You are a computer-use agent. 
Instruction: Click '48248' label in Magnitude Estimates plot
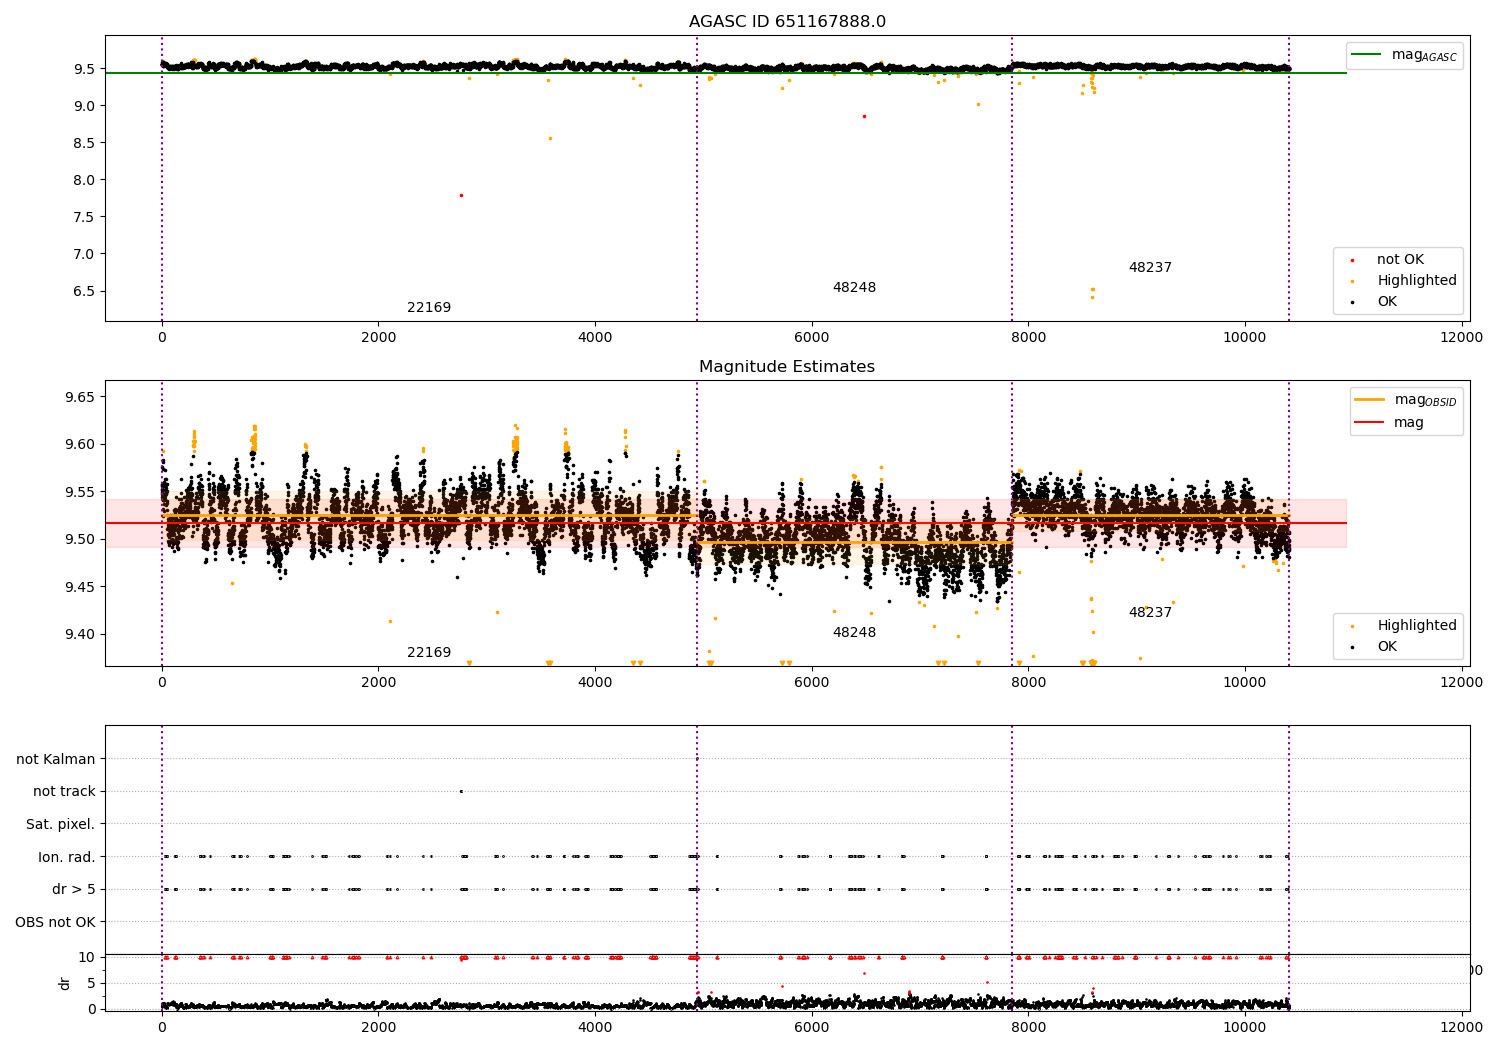point(854,633)
